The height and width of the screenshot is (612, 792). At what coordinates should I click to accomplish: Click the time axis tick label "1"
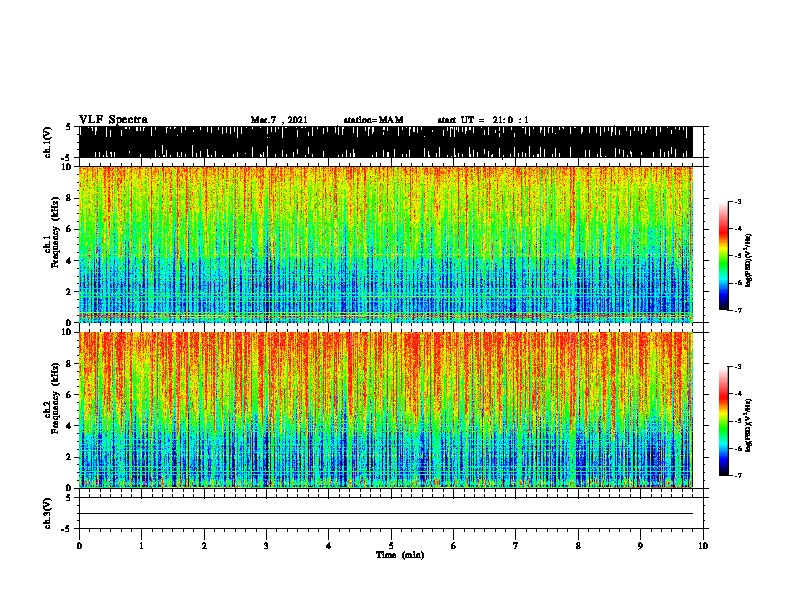[x=141, y=546]
